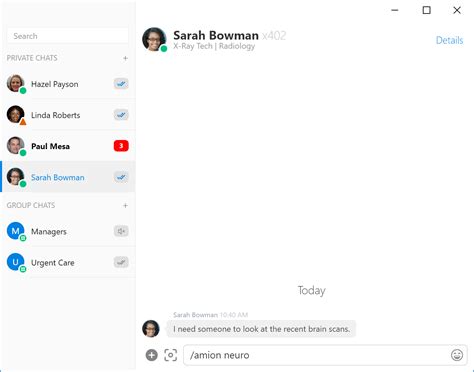Image resolution: width=474 pixels, height=372 pixels.
Task: Click Hazel Payson's avatar
Action: click(16, 83)
